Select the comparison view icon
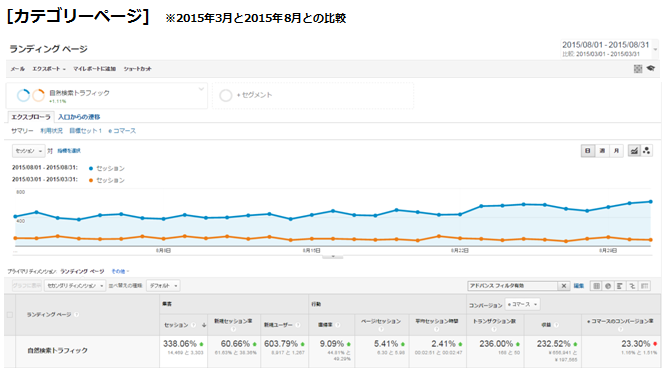This screenshot has height=374, width=672. pos(632,286)
